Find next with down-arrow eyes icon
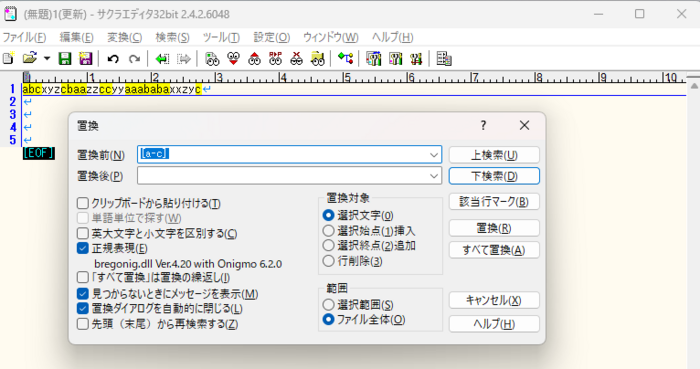The width and height of the screenshot is (700, 369). click(x=233, y=58)
